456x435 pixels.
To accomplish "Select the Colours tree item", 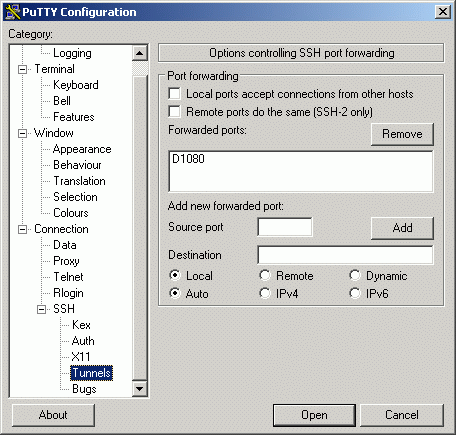I will tap(71, 213).
